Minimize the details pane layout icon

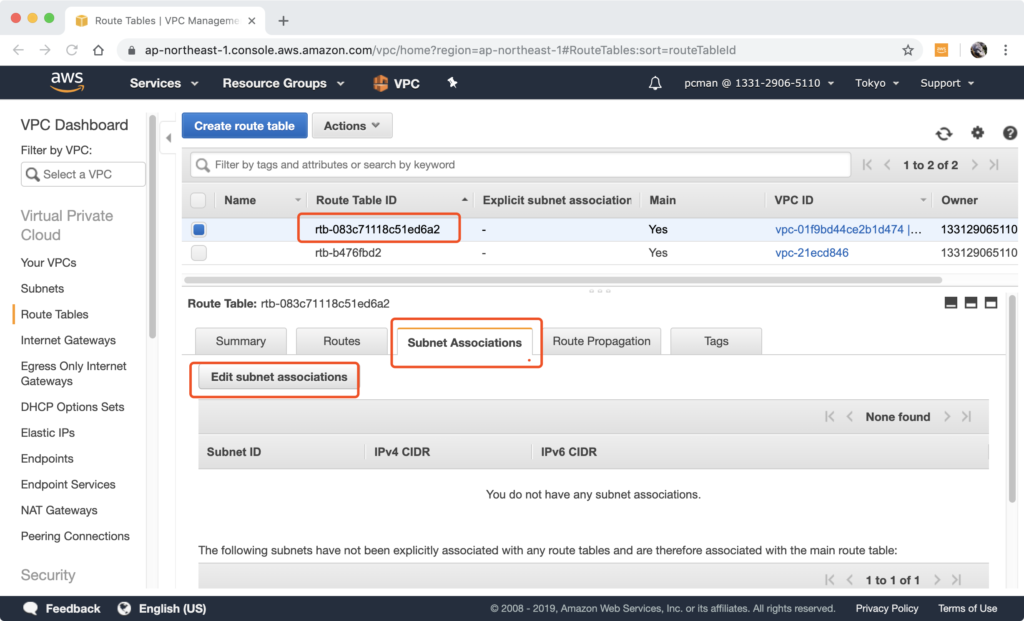(x=951, y=302)
